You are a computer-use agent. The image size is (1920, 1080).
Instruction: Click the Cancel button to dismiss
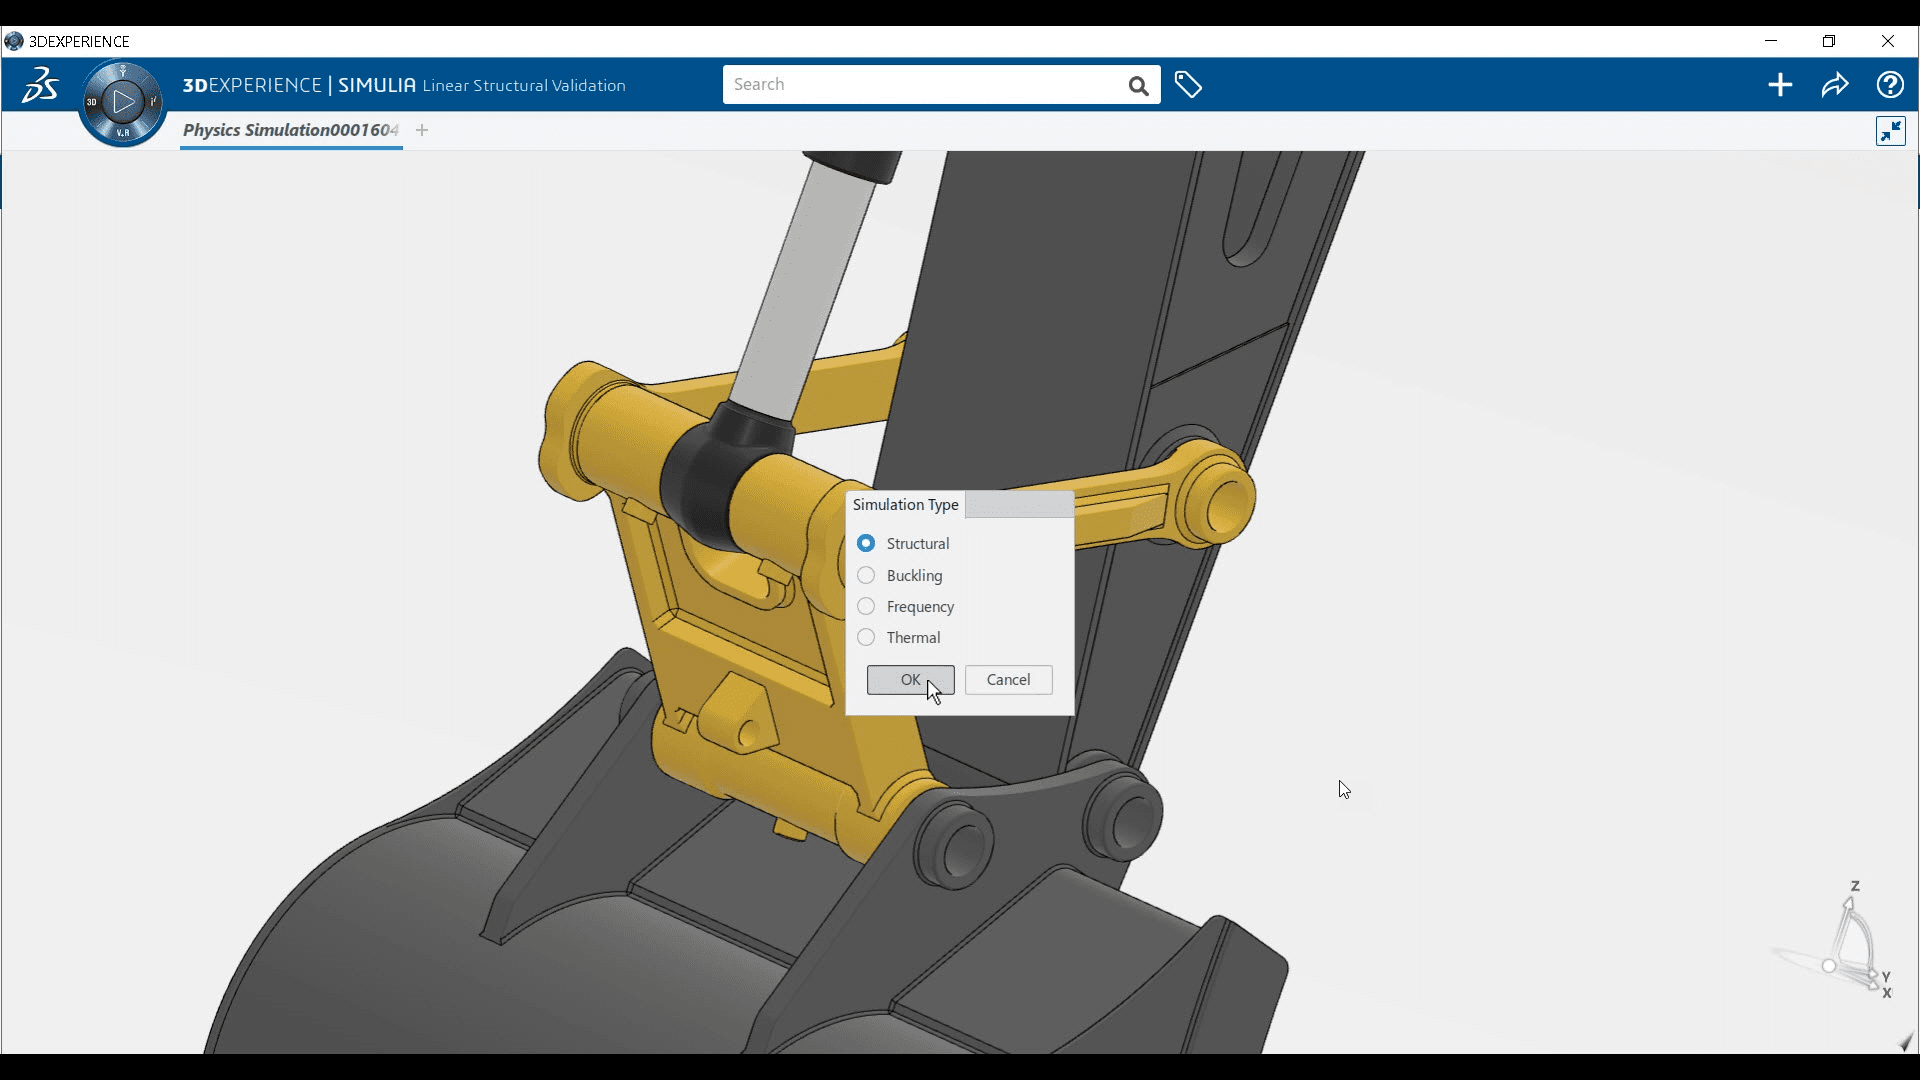(x=1009, y=678)
